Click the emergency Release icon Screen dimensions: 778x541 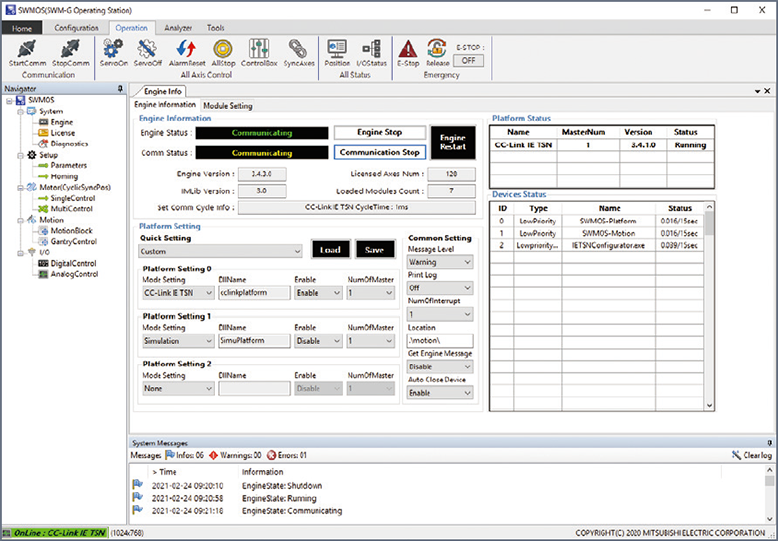click(x=437, y=53)
